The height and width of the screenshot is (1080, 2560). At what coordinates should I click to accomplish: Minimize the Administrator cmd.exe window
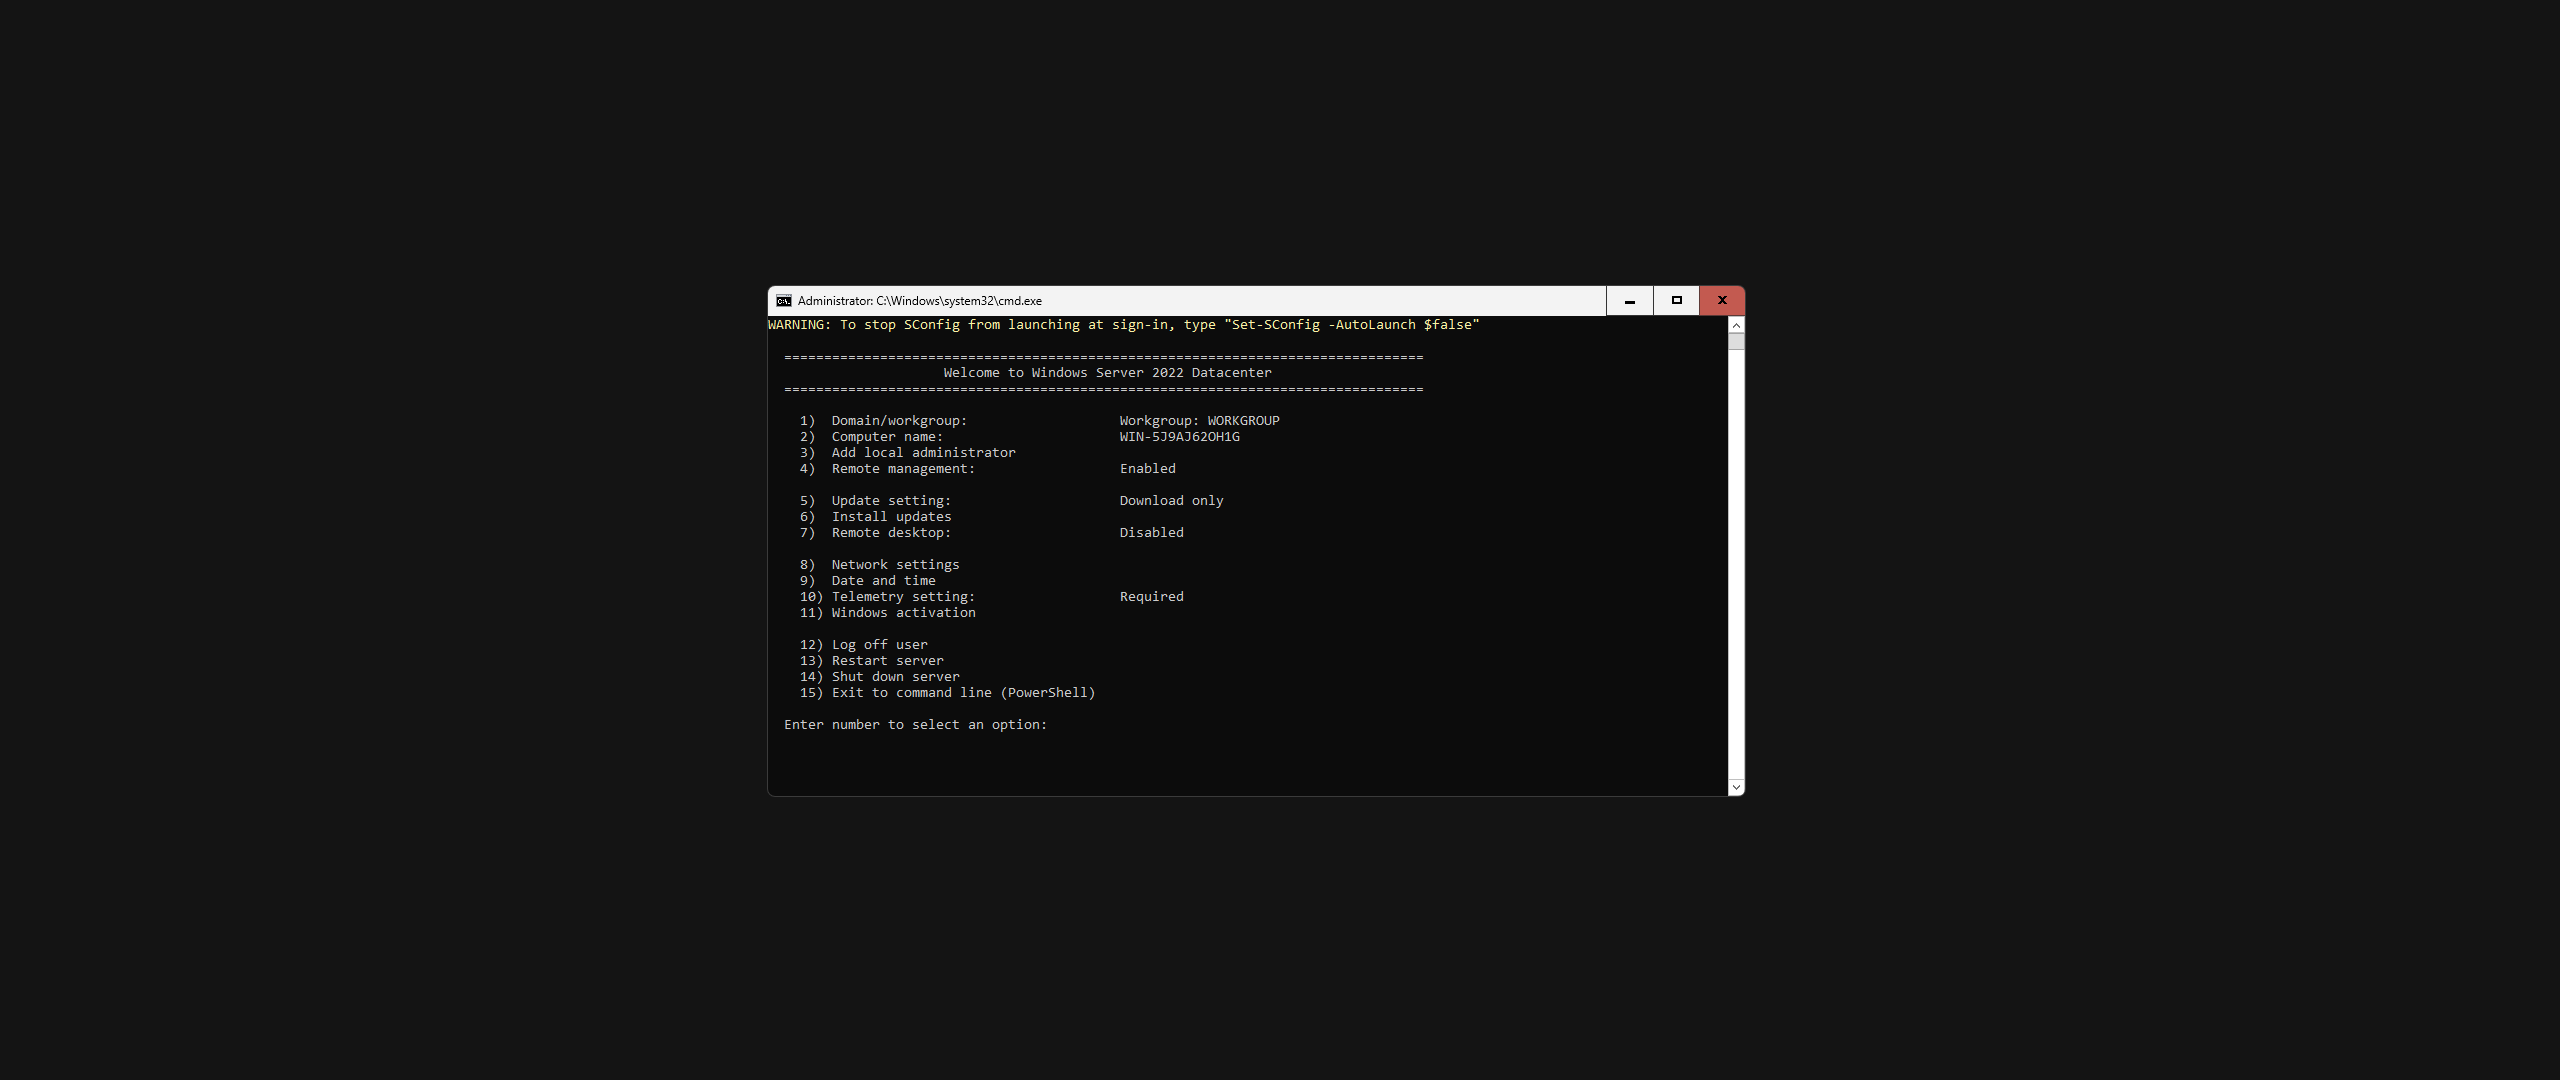coord(1630,301)
